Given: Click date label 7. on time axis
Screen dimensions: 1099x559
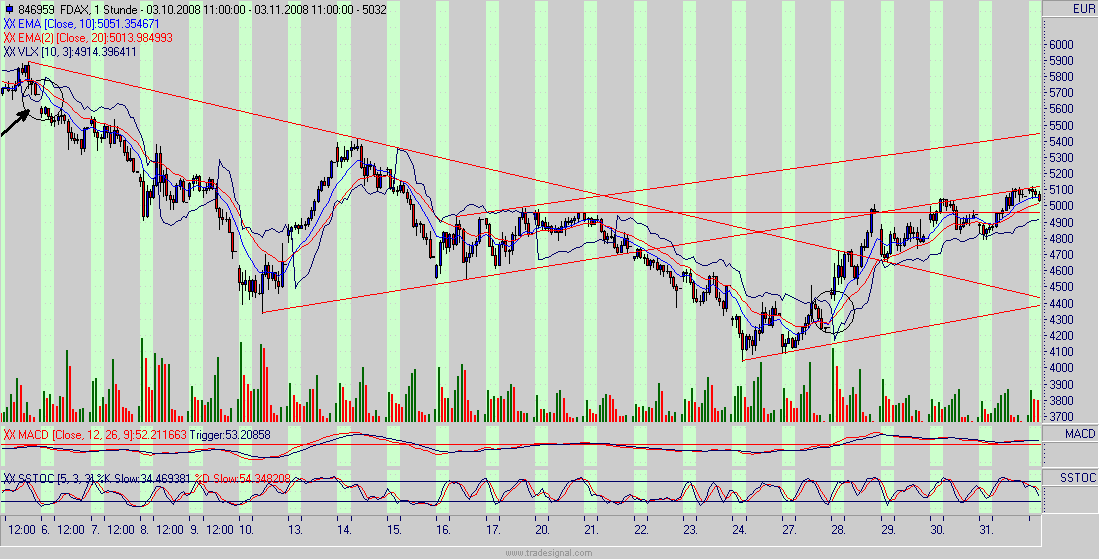Looking at the screenshot, I should point(96,530).
